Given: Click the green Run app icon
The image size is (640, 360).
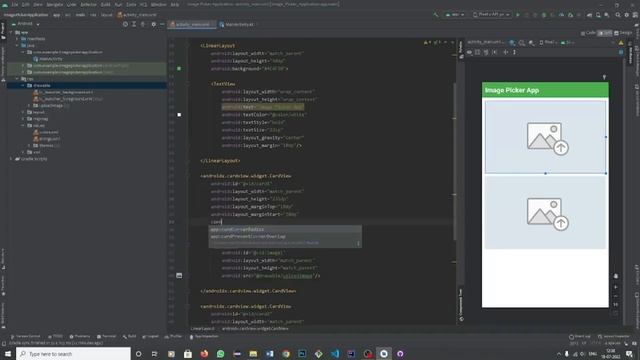Looking at the screenshot, I should tap(518, 15).
